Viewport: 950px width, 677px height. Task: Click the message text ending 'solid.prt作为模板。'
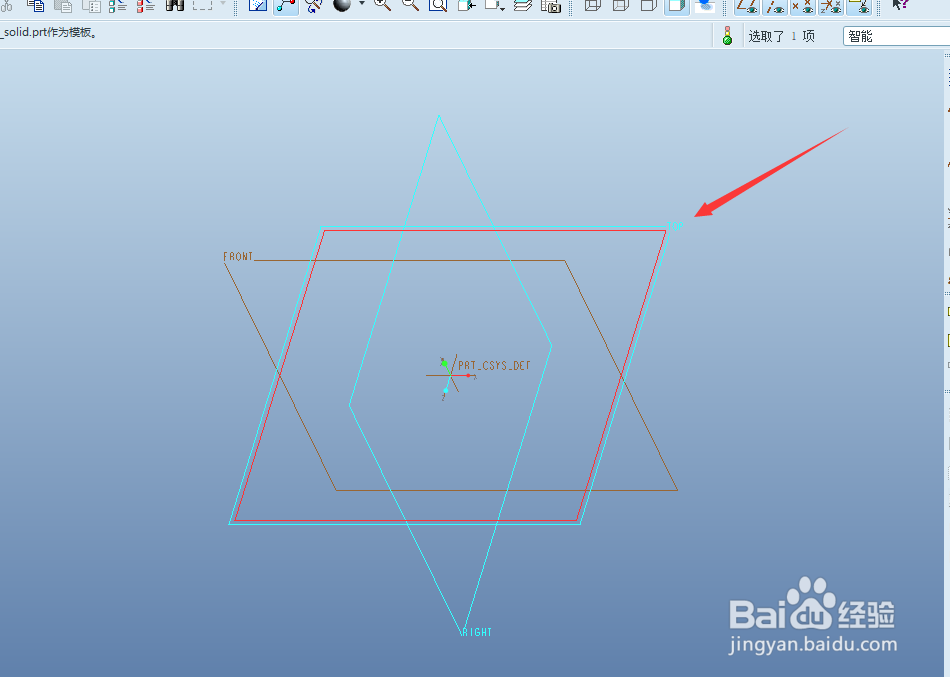pos(50,32)
